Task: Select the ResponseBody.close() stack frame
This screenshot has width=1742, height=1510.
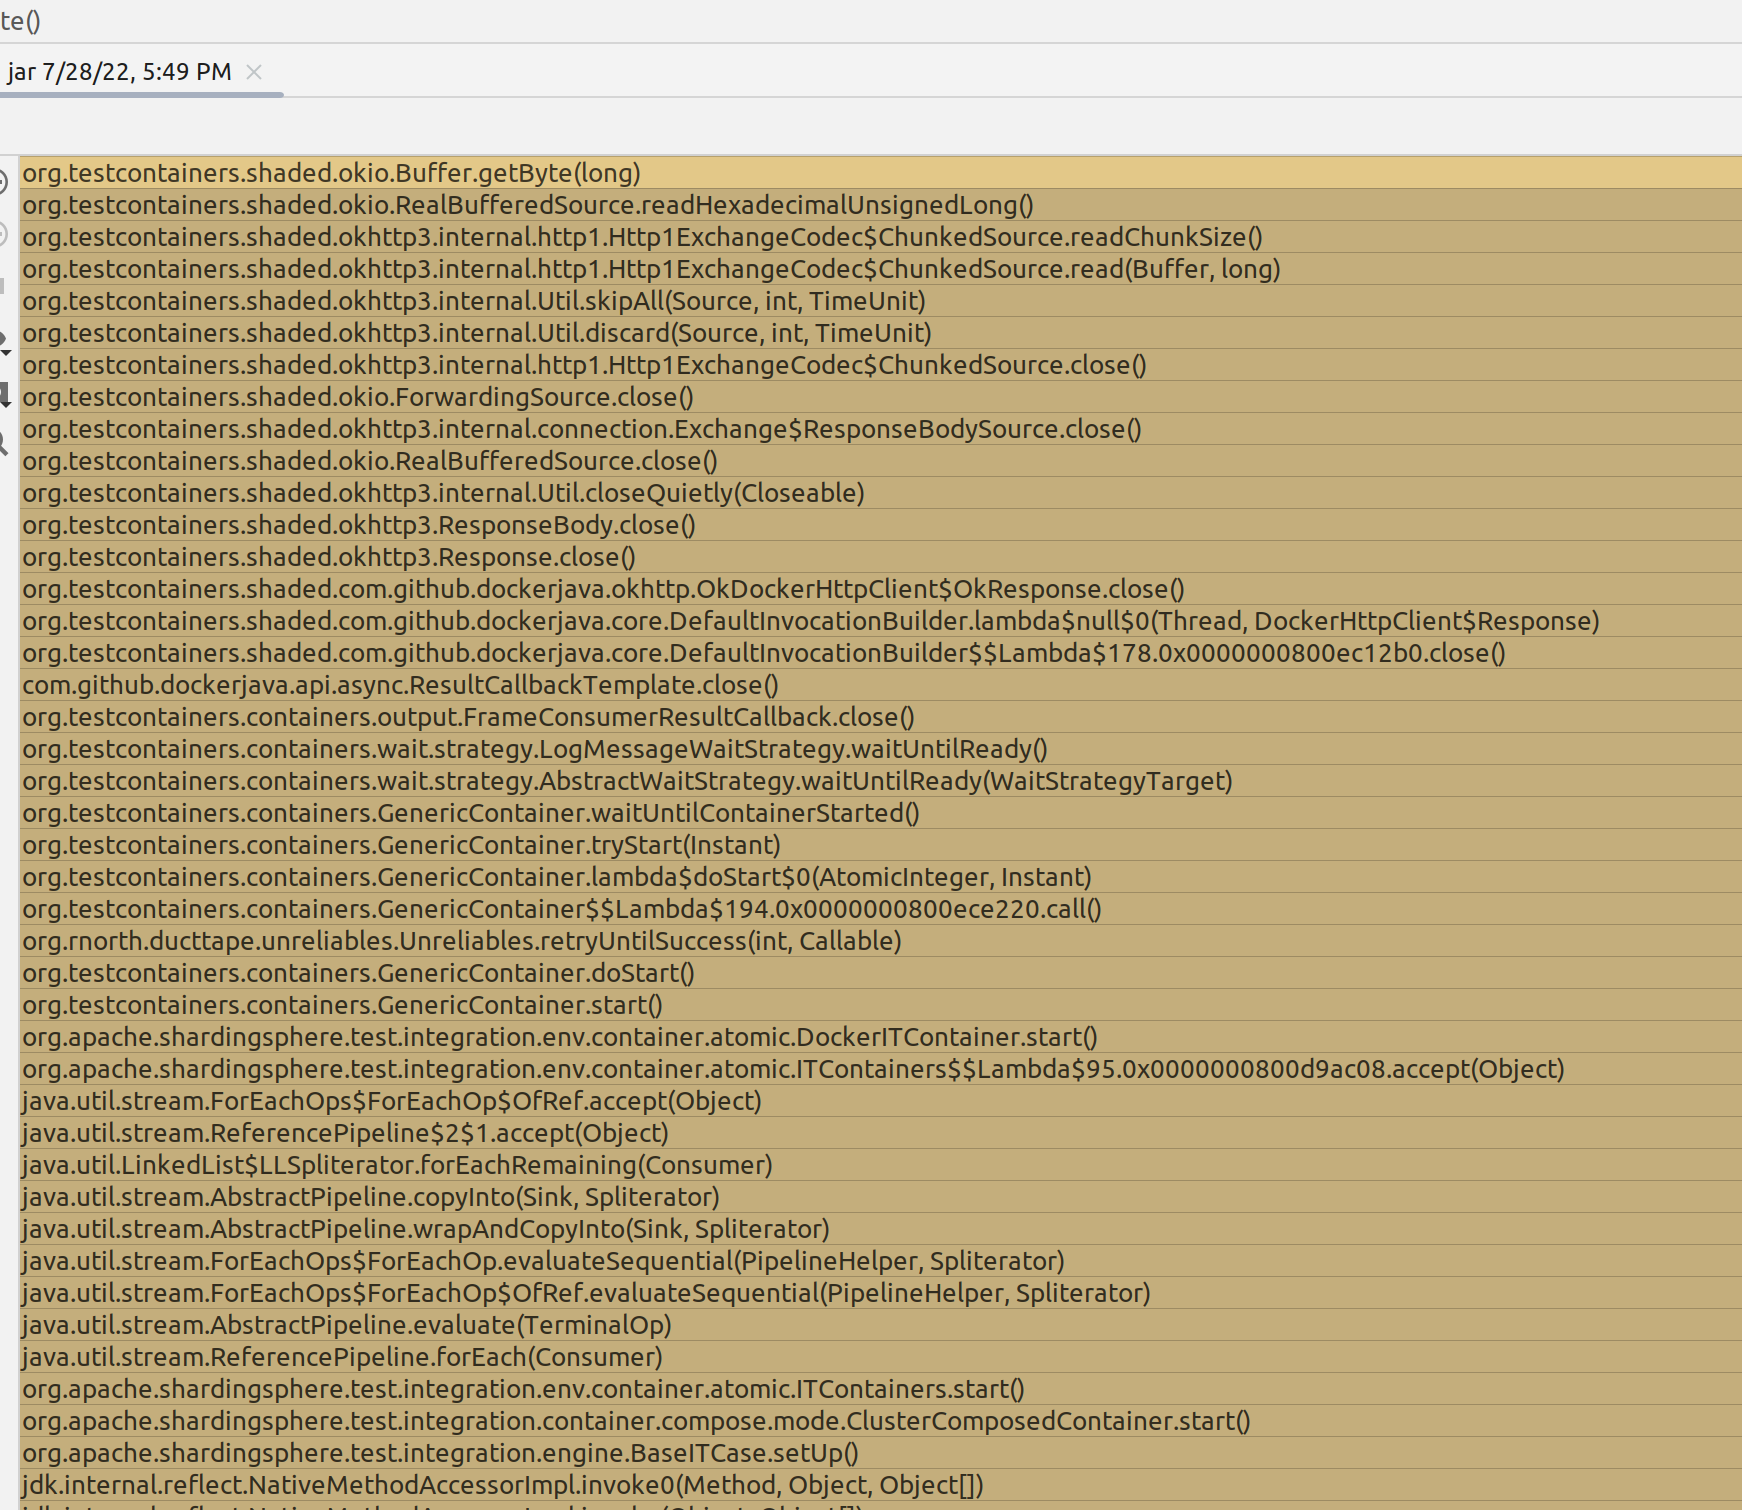Action: (360, 524)
